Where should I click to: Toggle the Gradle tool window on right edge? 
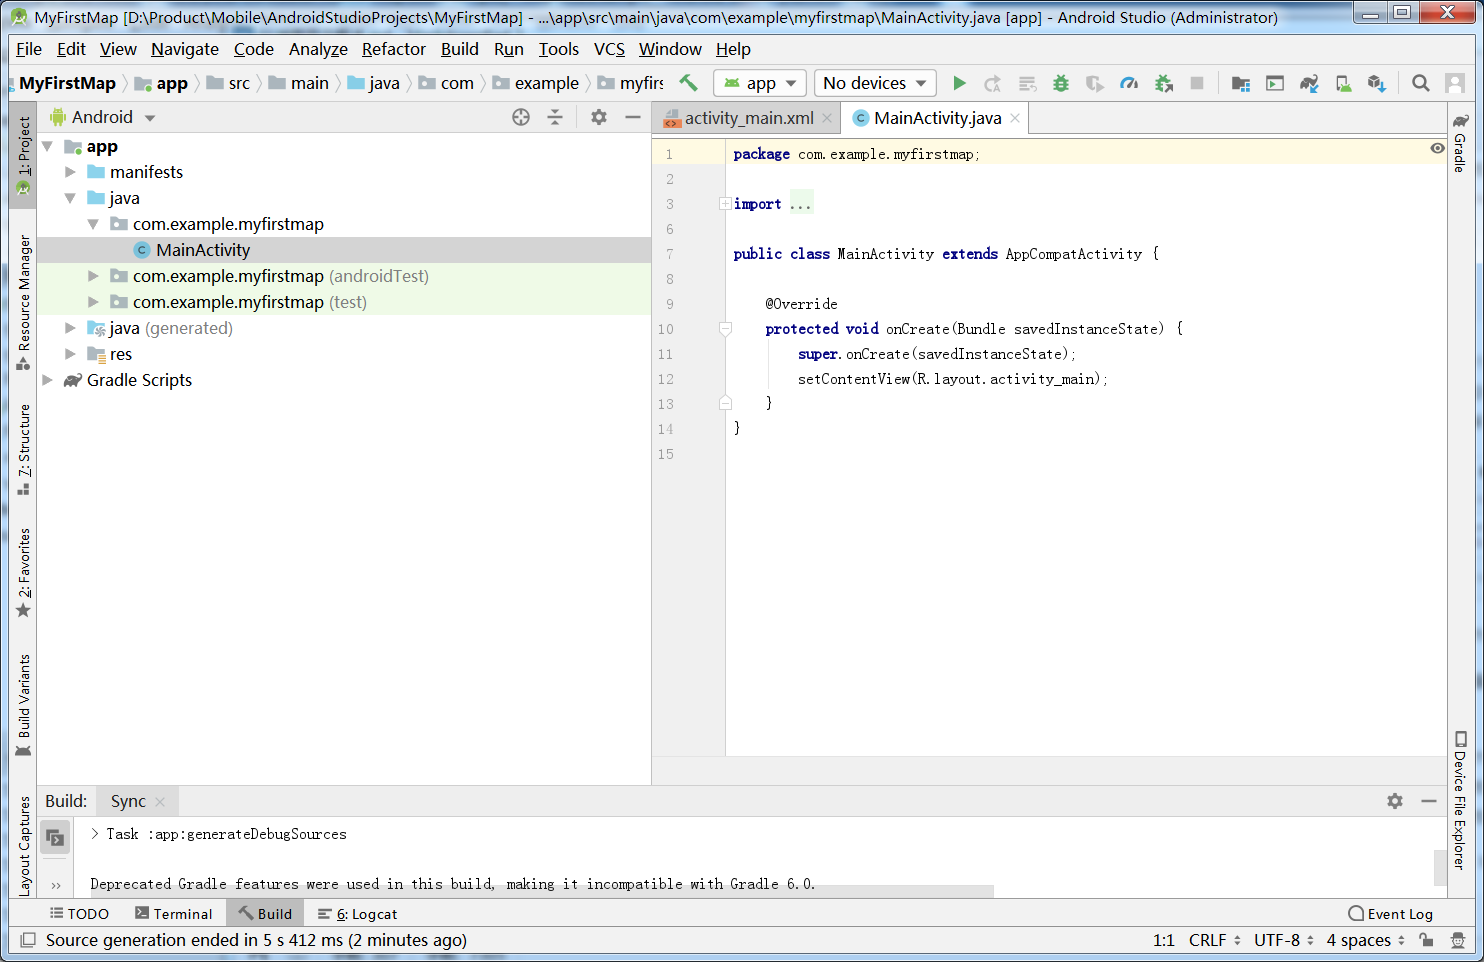click(x=1461, y=142)
